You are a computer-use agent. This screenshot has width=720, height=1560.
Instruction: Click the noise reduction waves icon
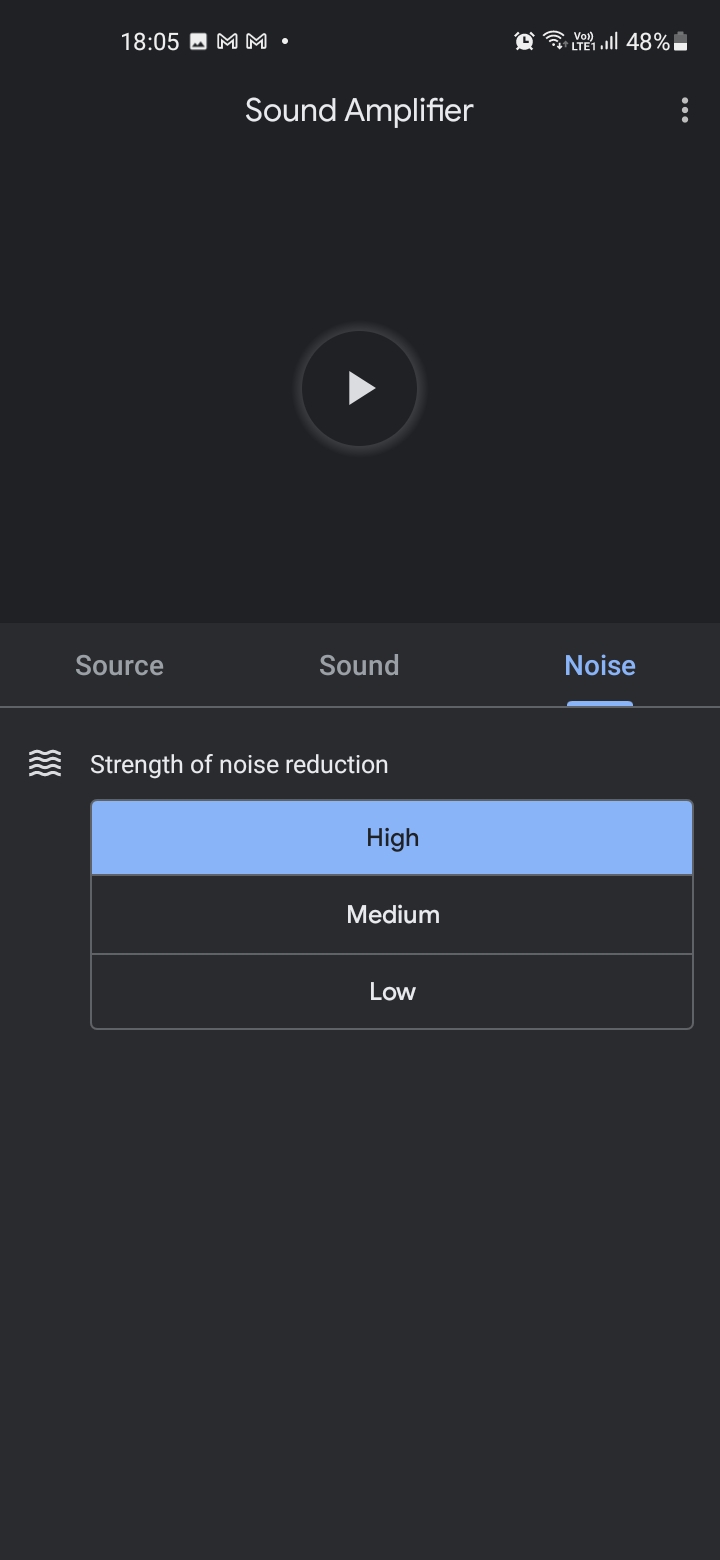click(45, 764)
